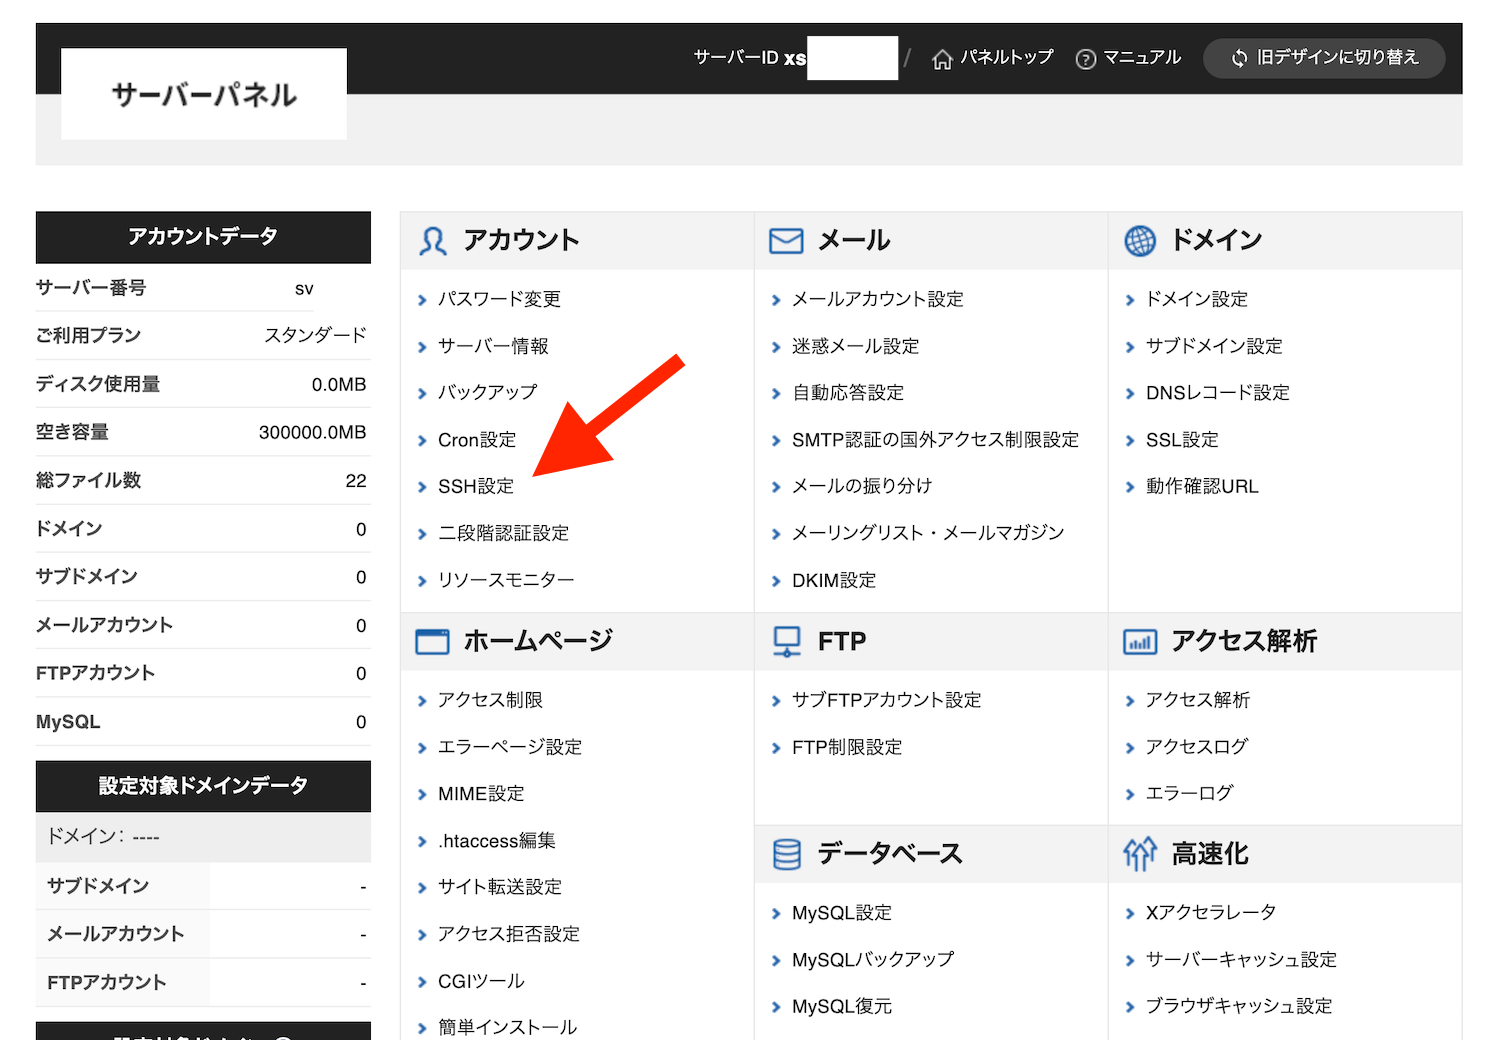This screenshot has width=1500, height=1040.
Task: Open パネルトップ in the header
Action: [1005, 58]
